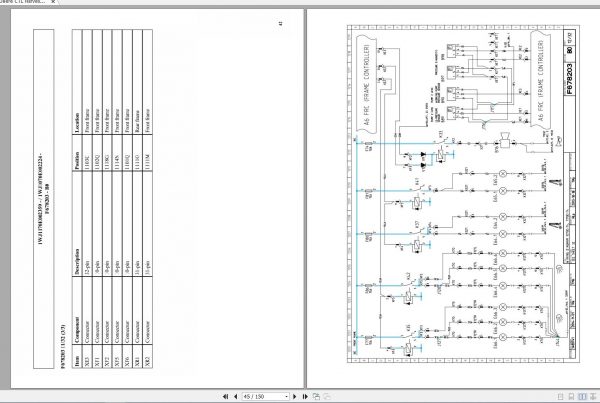
Task: Click the F678203 drawing number on the schematic
Action: click(x=570, y=79)
